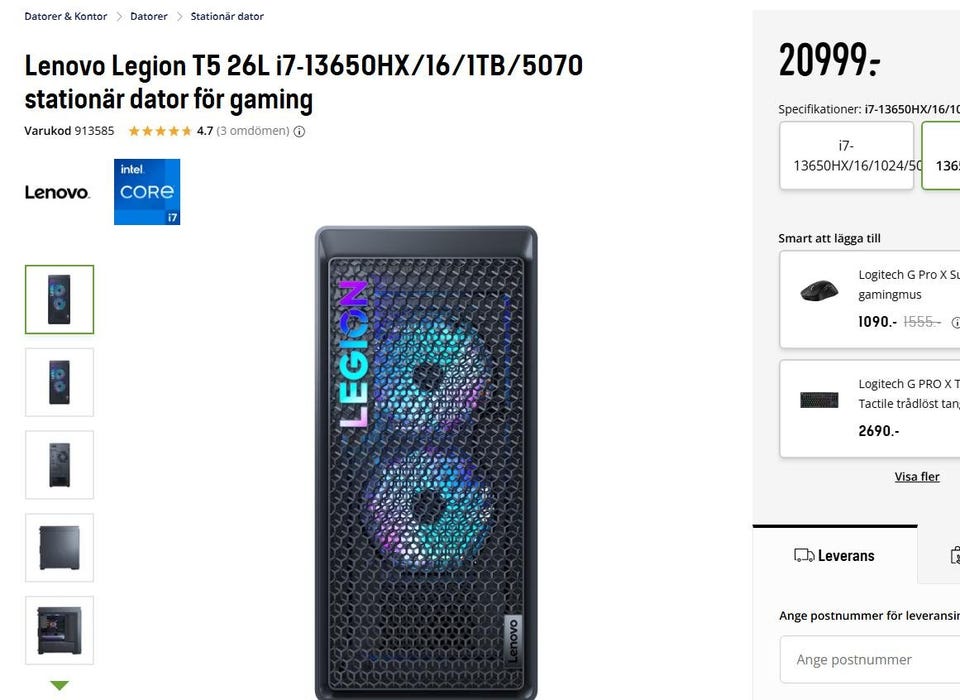The width and height of the screenshot is (960, 700).
Task: Click the Ange postnummer input field
Action: (870, 660)
